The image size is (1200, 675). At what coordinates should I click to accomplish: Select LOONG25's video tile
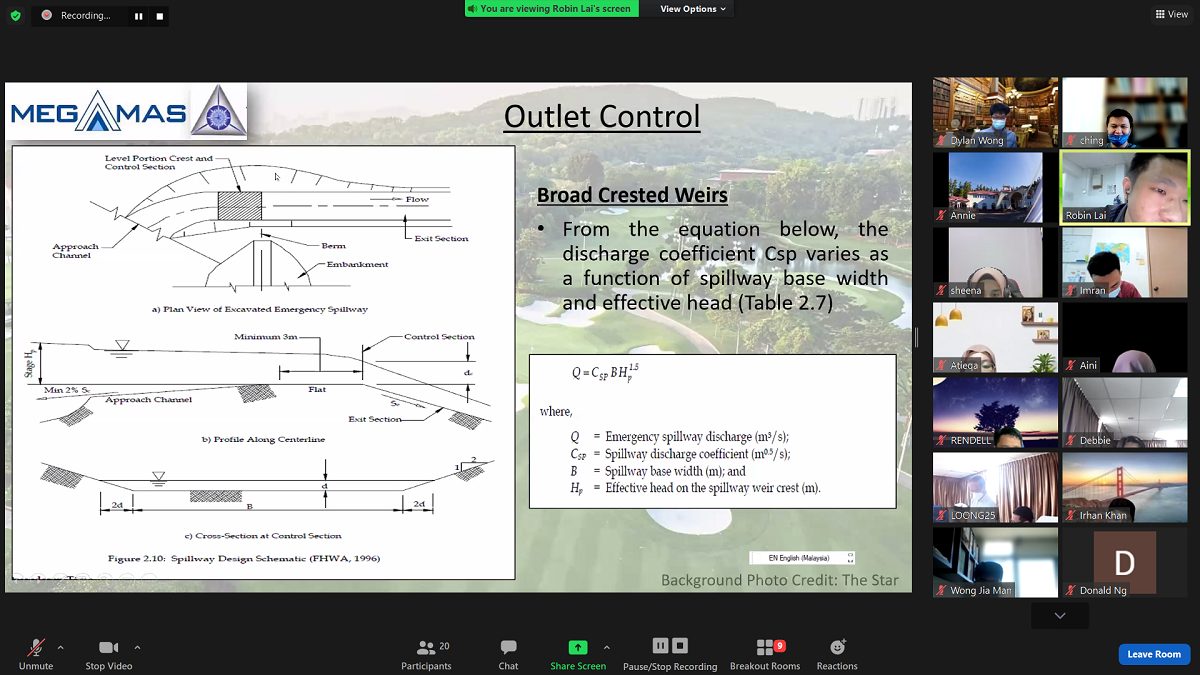tap(995, 488)
